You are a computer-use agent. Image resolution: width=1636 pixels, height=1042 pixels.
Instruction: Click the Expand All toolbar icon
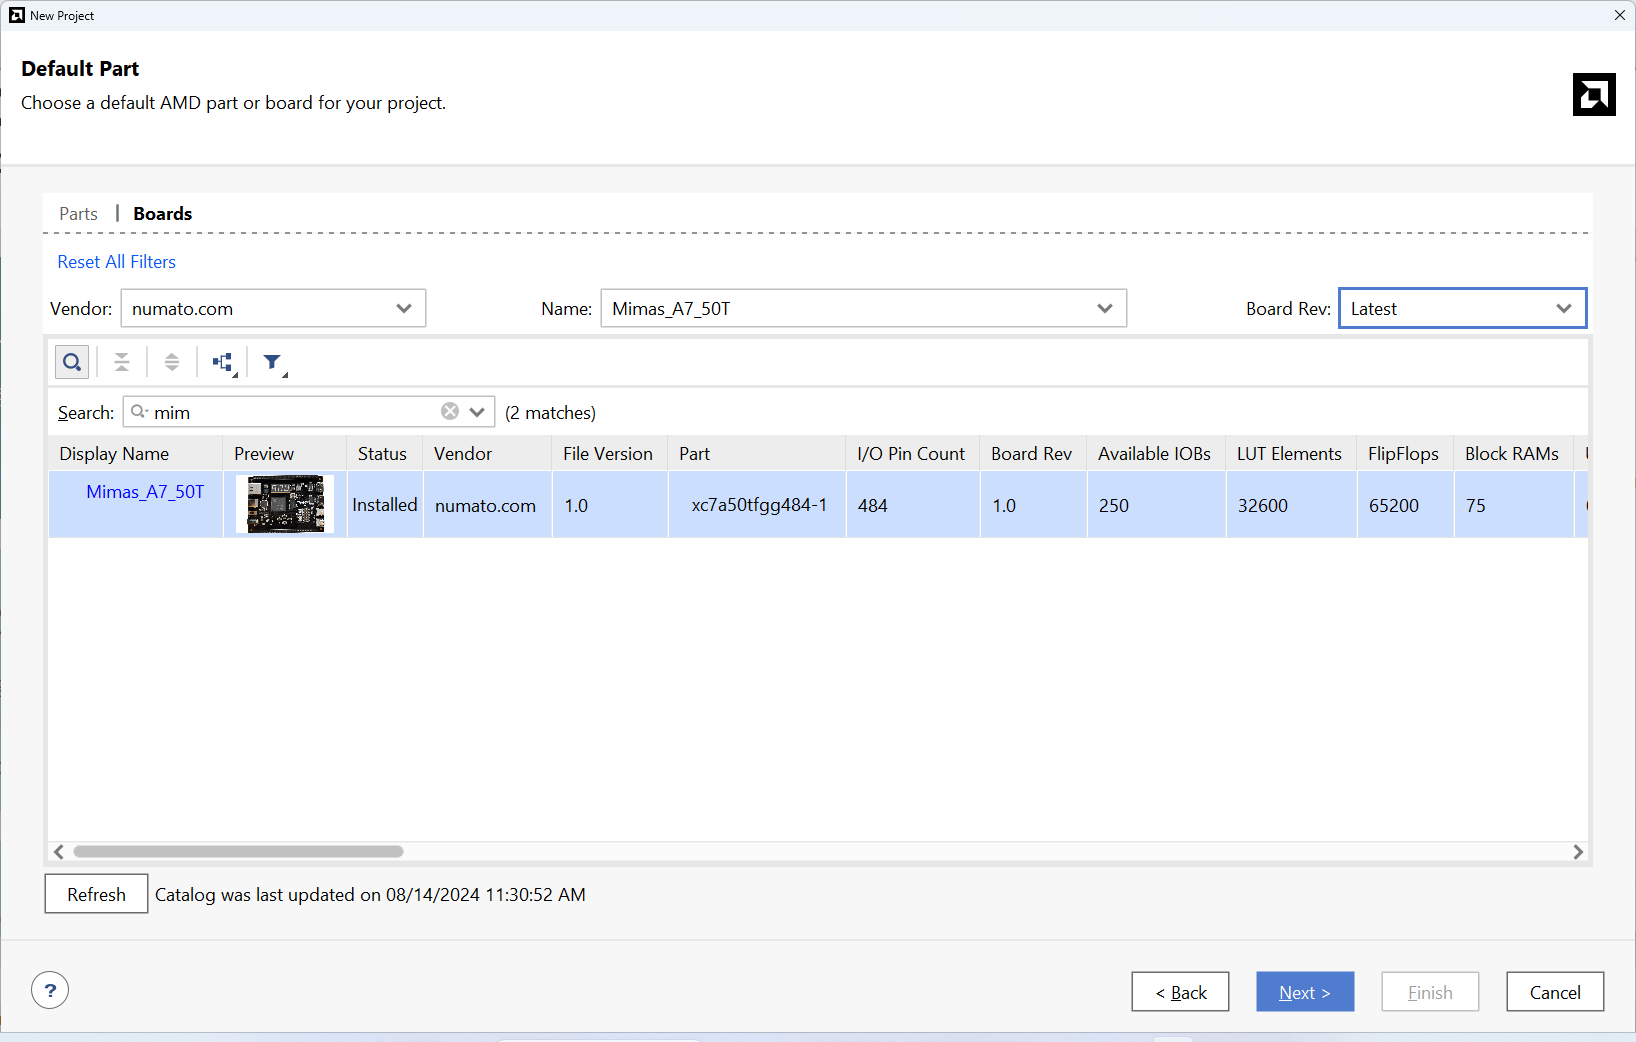pos(172,362)
